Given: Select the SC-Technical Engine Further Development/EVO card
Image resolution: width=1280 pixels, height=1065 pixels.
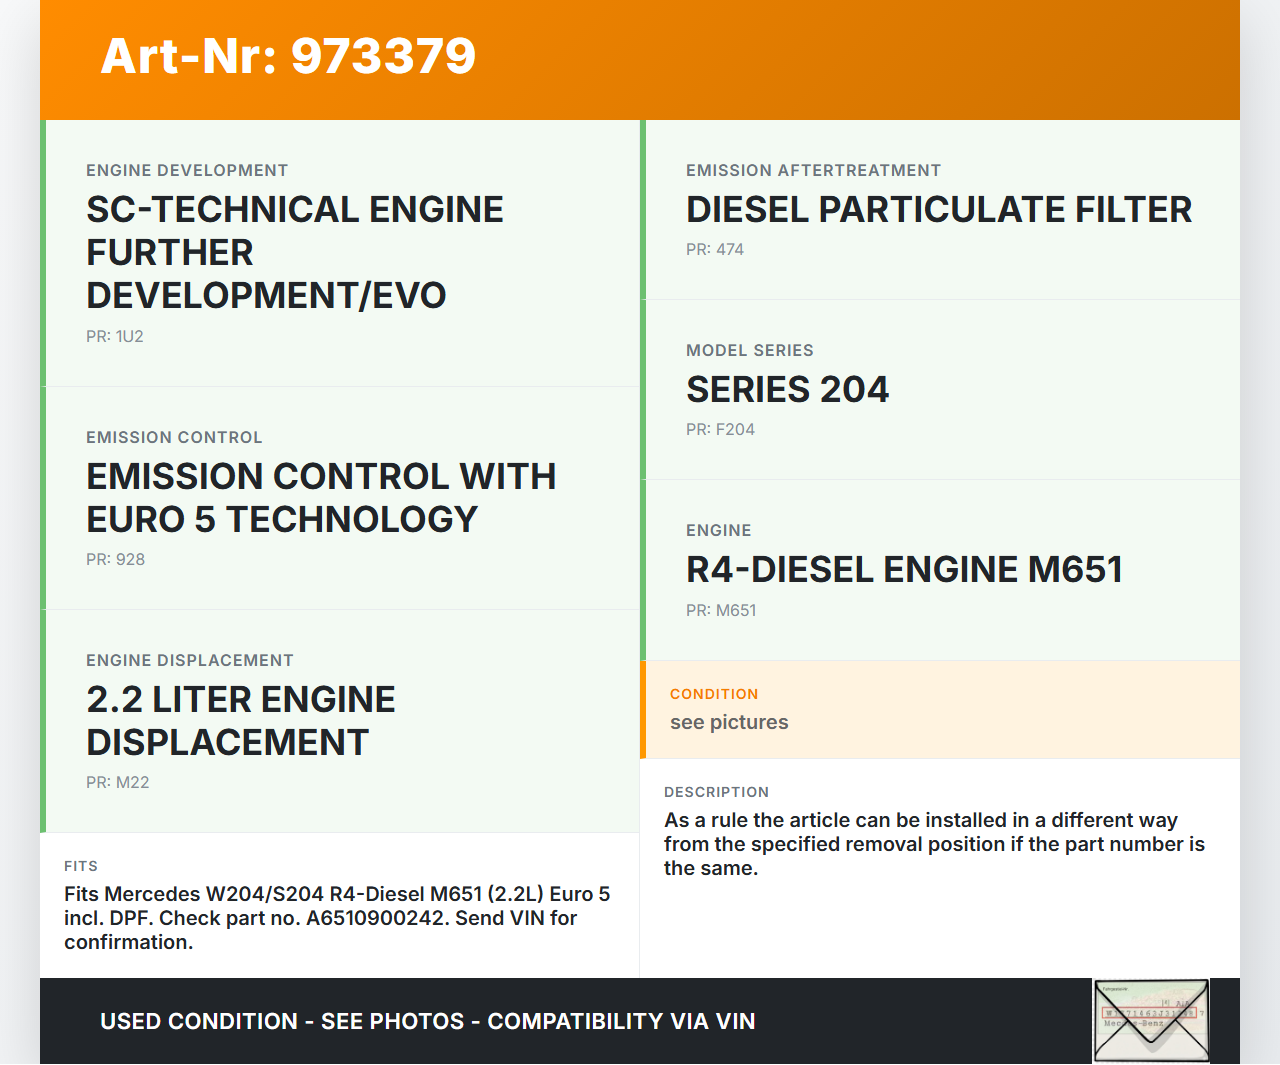Looking at the screenshot, I should click(295, 252).
